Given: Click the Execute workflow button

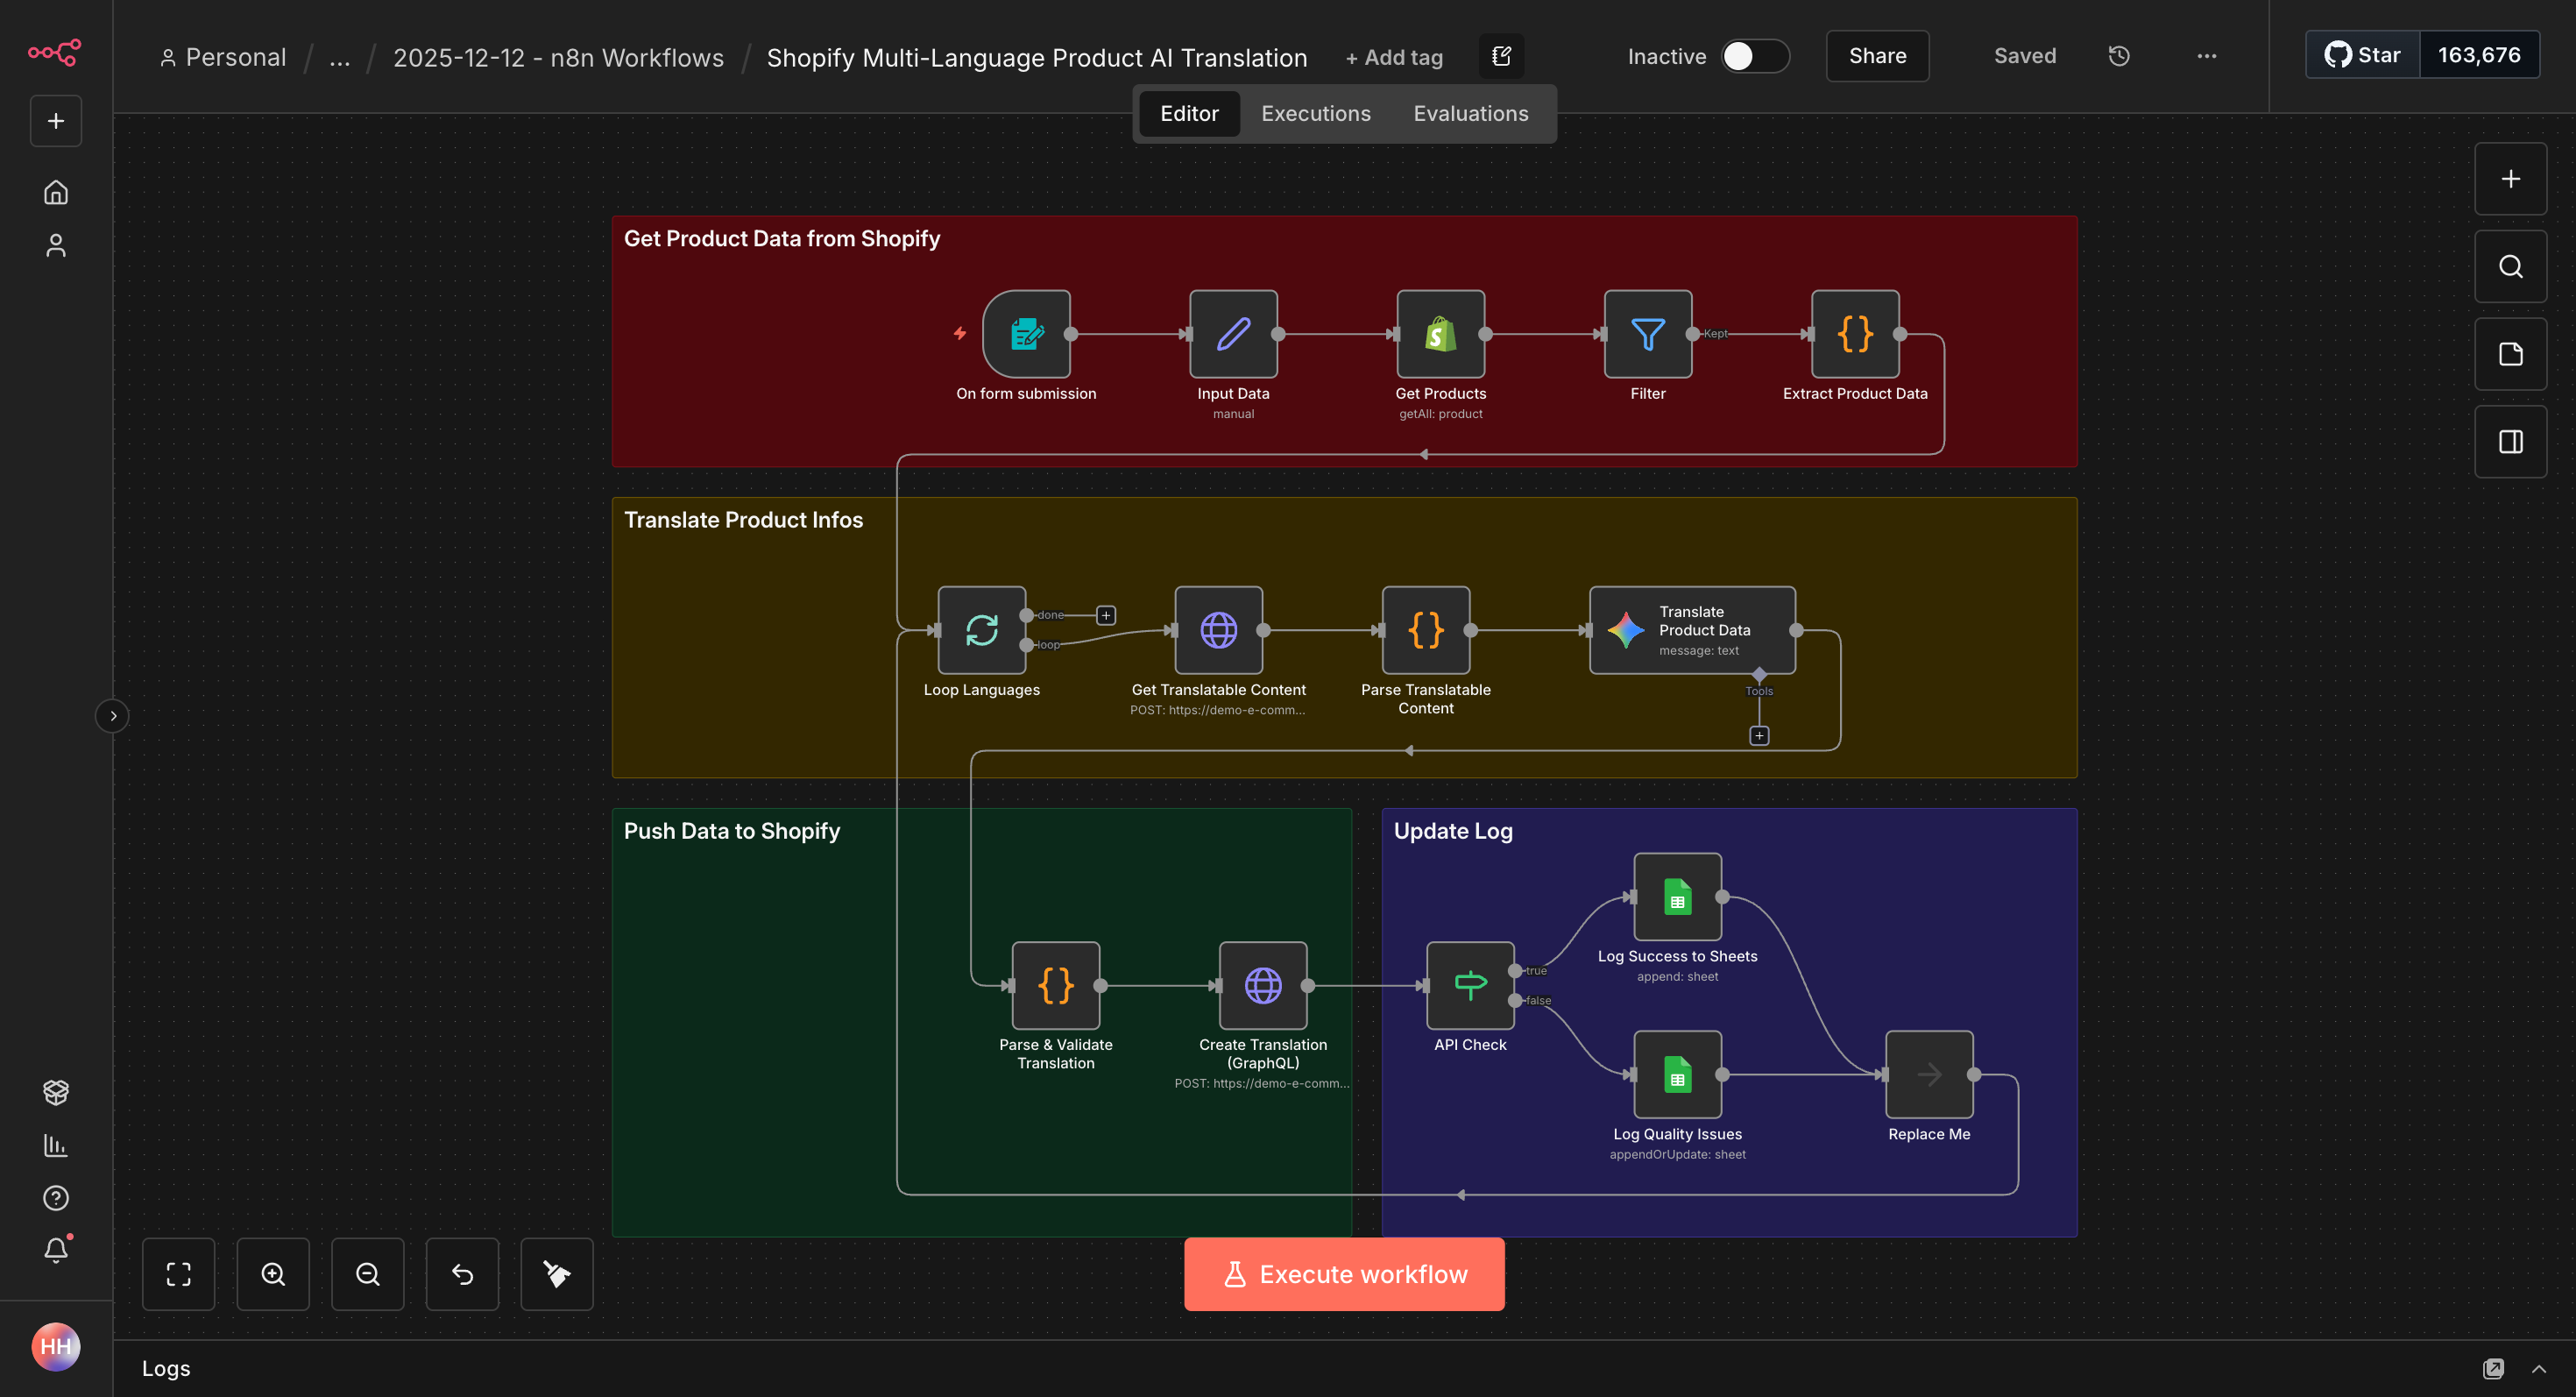Looking at the screenshot, I should (1344, 1274).
